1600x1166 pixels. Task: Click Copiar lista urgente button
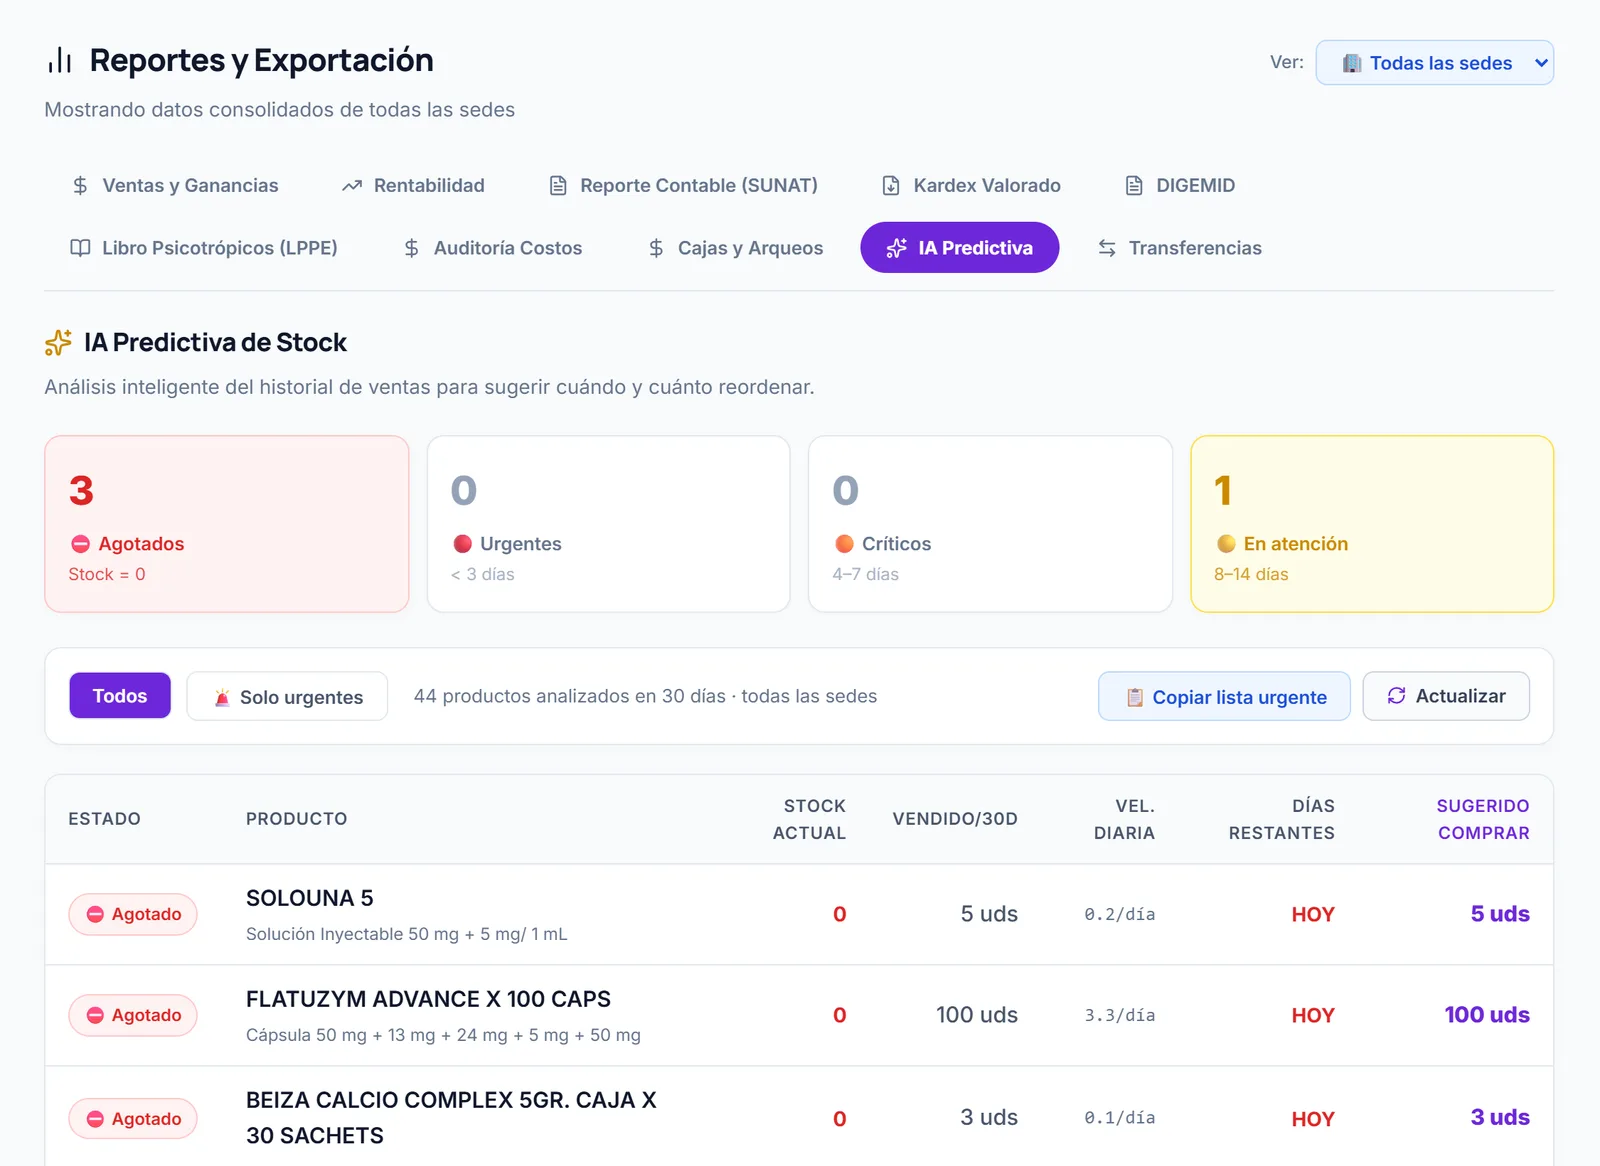[x=1224, y=696]
